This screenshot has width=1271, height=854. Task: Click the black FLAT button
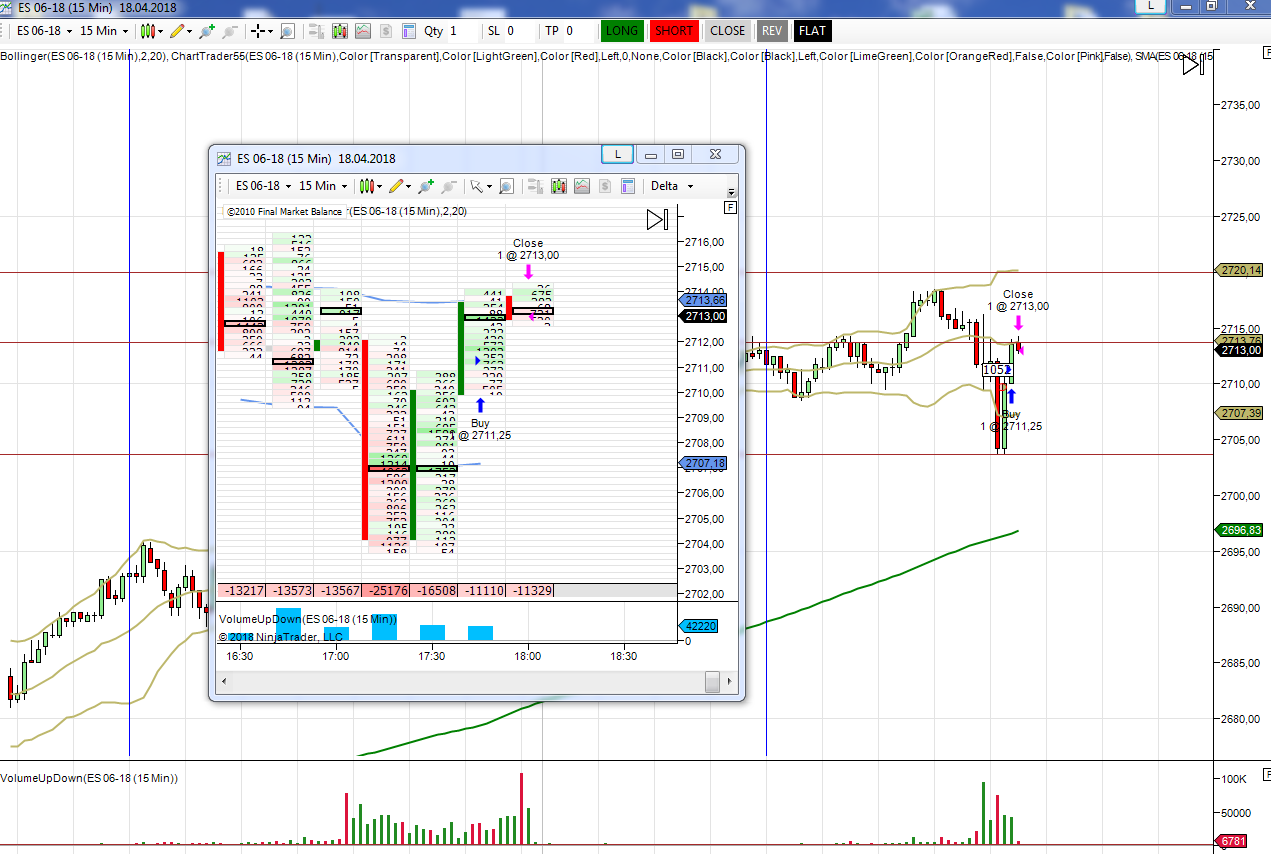[x=812, y=31]
